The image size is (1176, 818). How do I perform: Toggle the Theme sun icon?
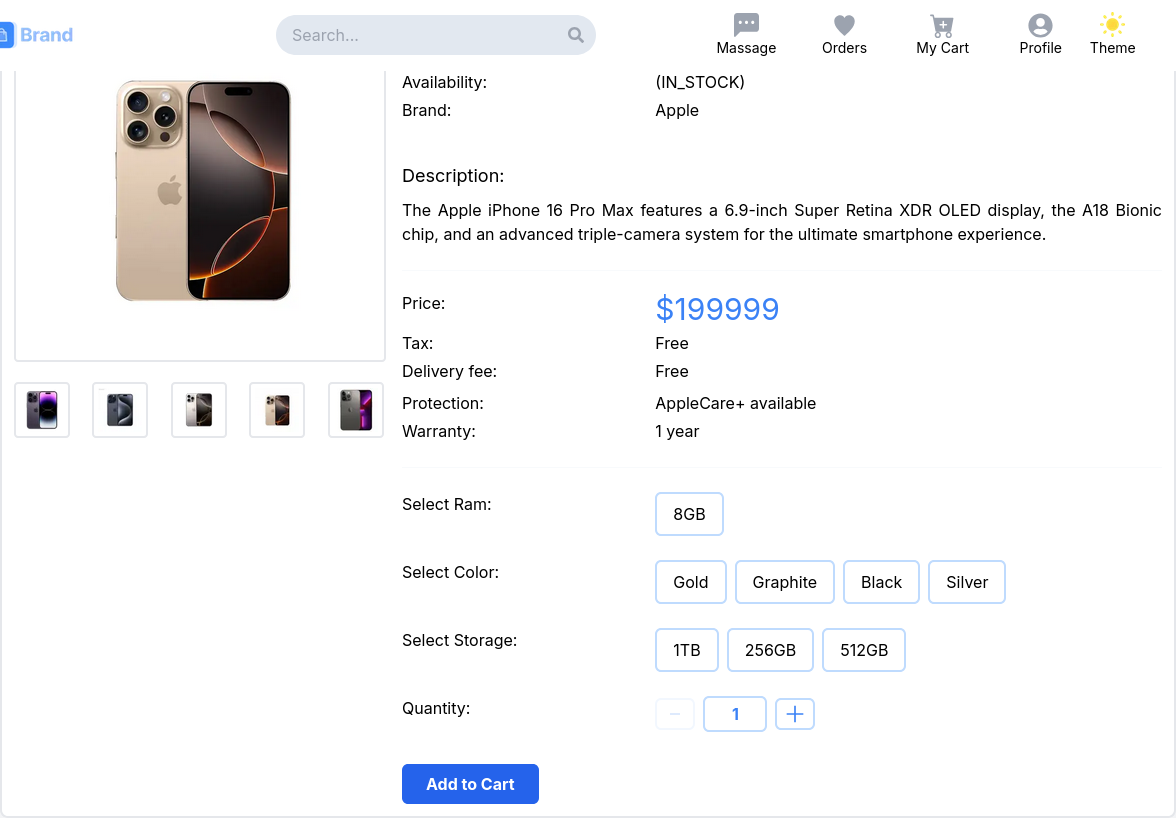[1112, 25]
